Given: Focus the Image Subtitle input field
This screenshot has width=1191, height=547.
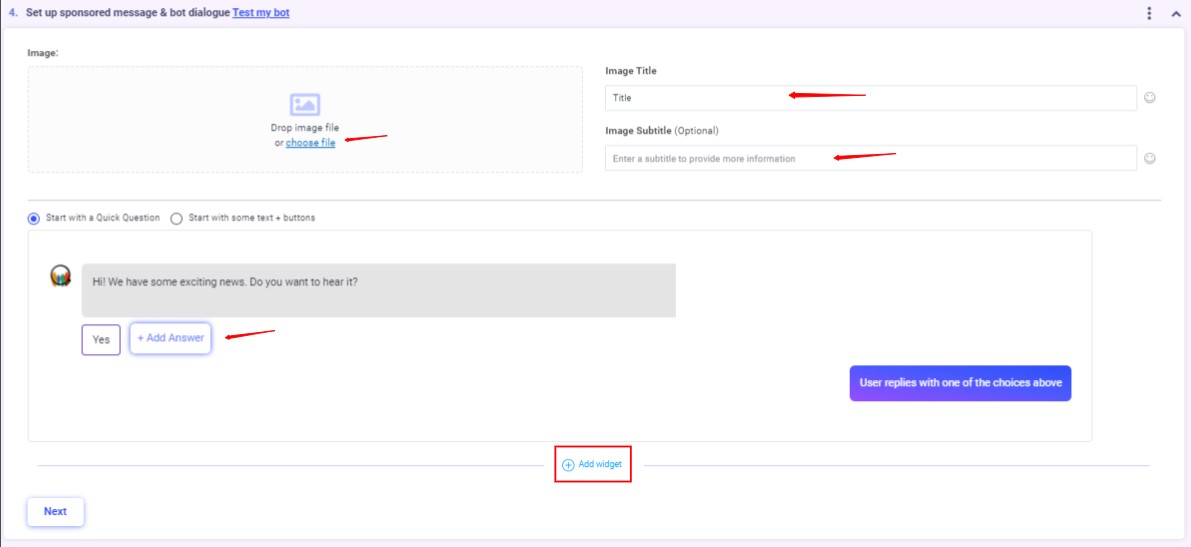Looking at the screenshot, I should click(871, 158).
